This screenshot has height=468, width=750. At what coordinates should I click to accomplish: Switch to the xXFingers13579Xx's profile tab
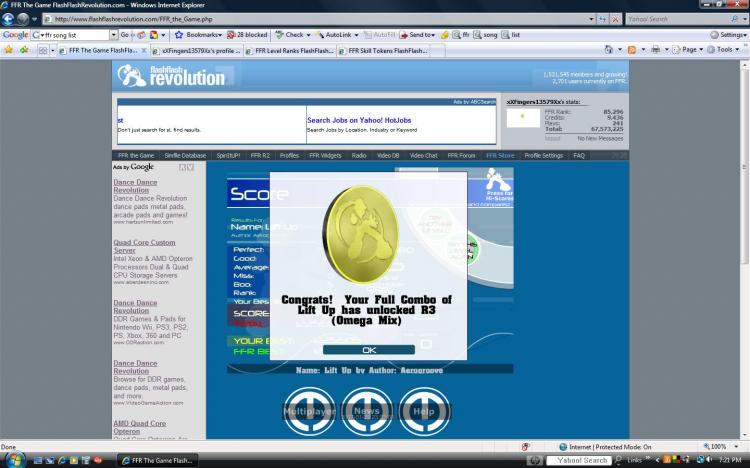tap(197, 51)
